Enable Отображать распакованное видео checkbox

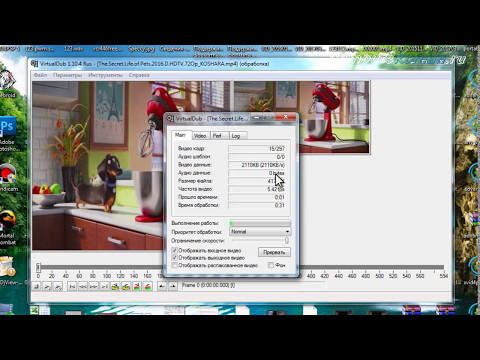(x=174, y=265)
